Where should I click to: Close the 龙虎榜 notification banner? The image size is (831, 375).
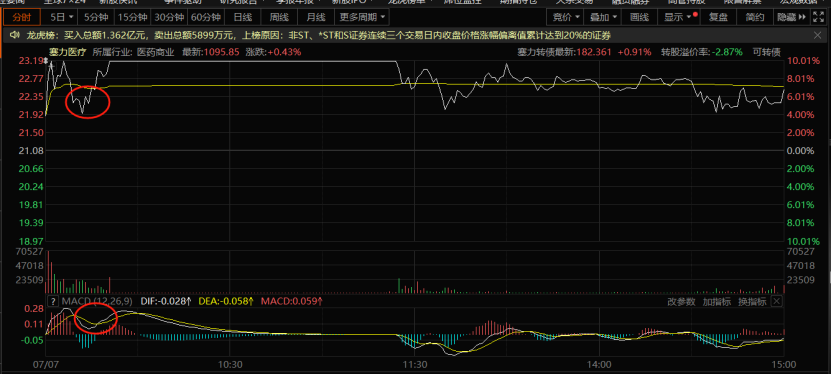818,35
